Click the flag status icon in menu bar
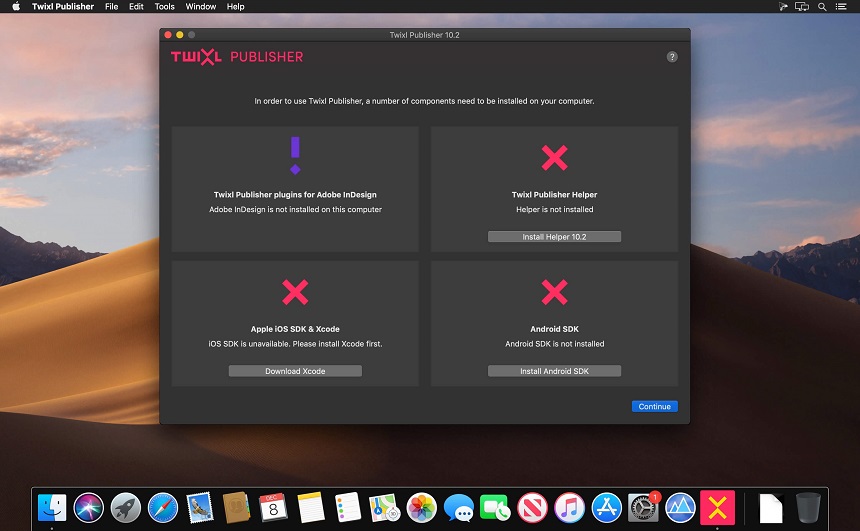The height and width of the screenshot is (531, 860). tap(783, 7)
